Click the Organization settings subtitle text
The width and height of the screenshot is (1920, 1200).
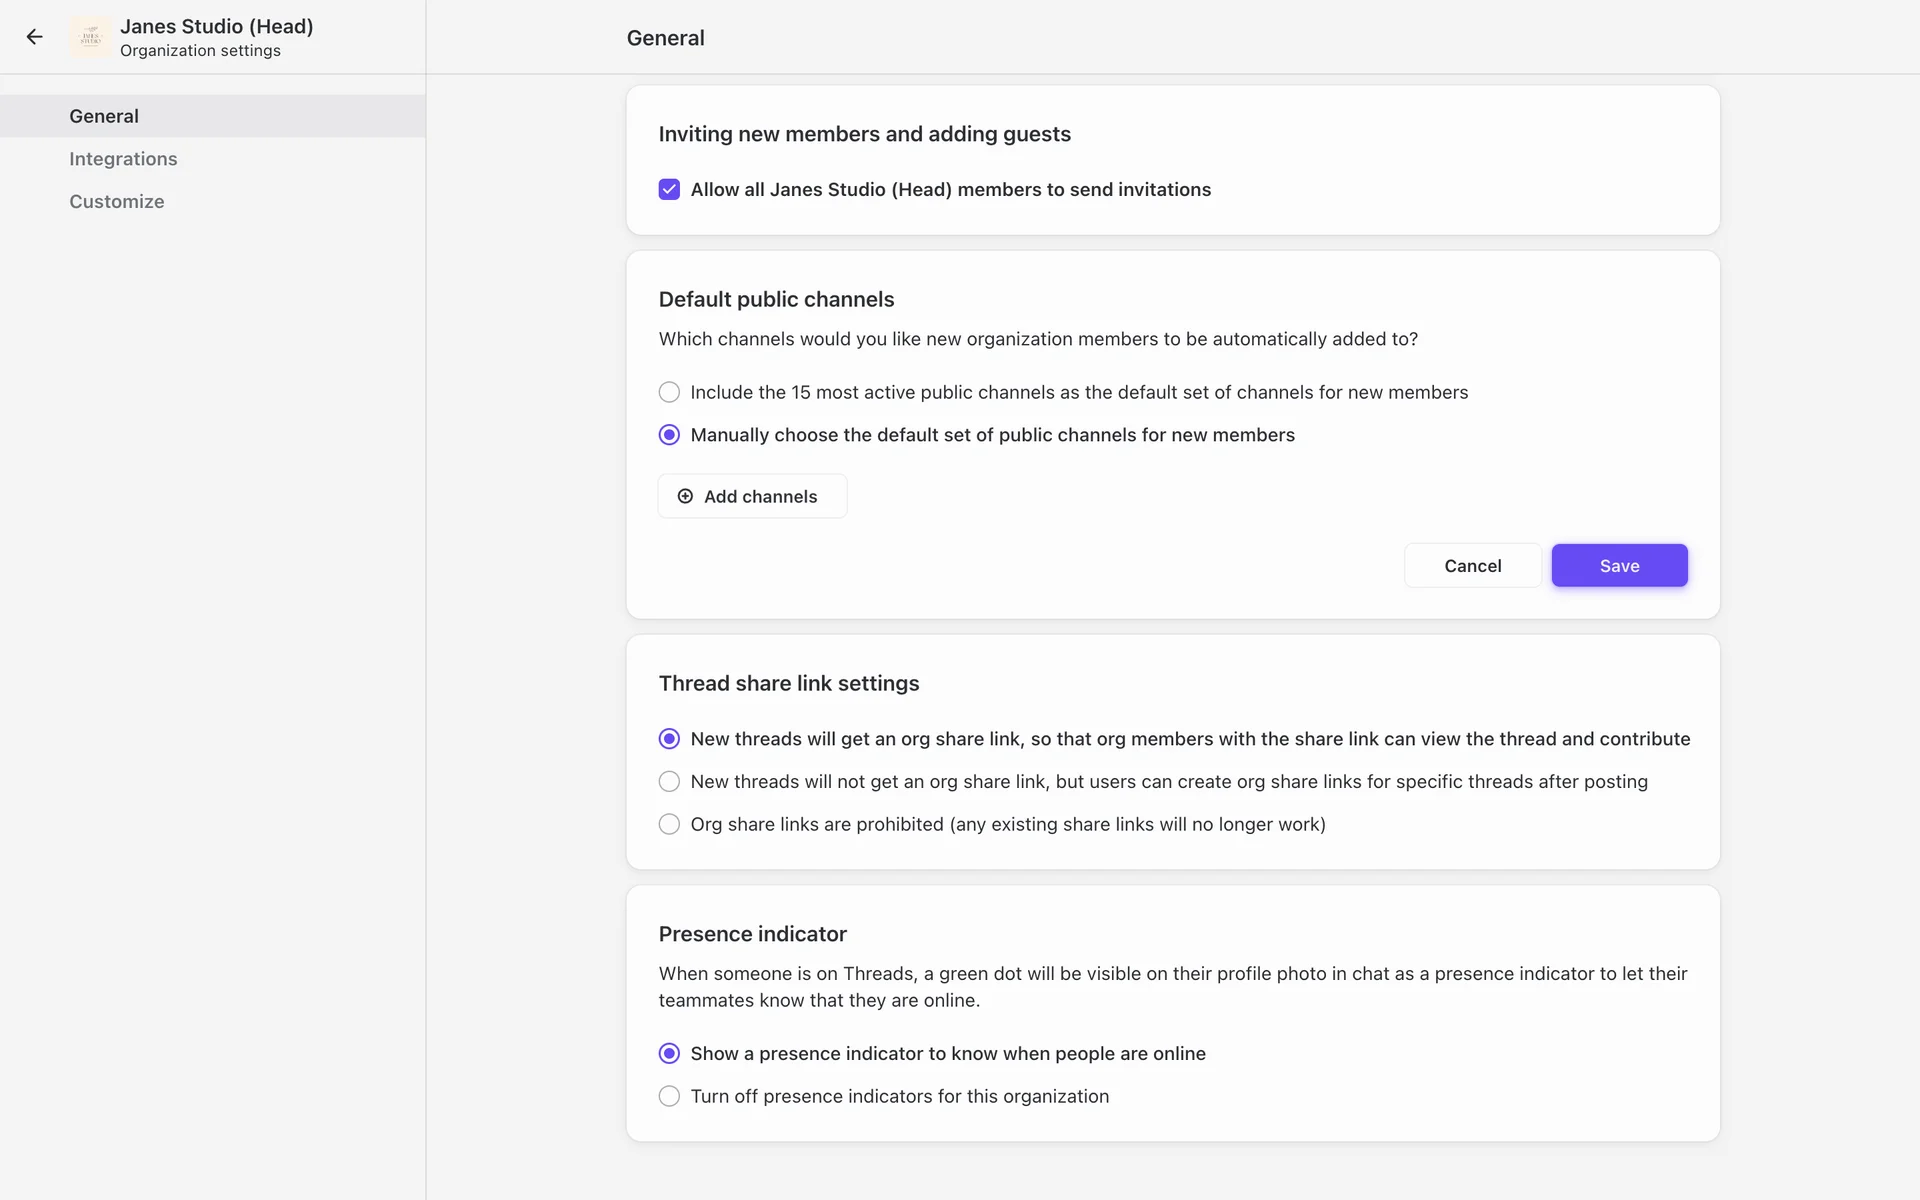click(200, 51)
